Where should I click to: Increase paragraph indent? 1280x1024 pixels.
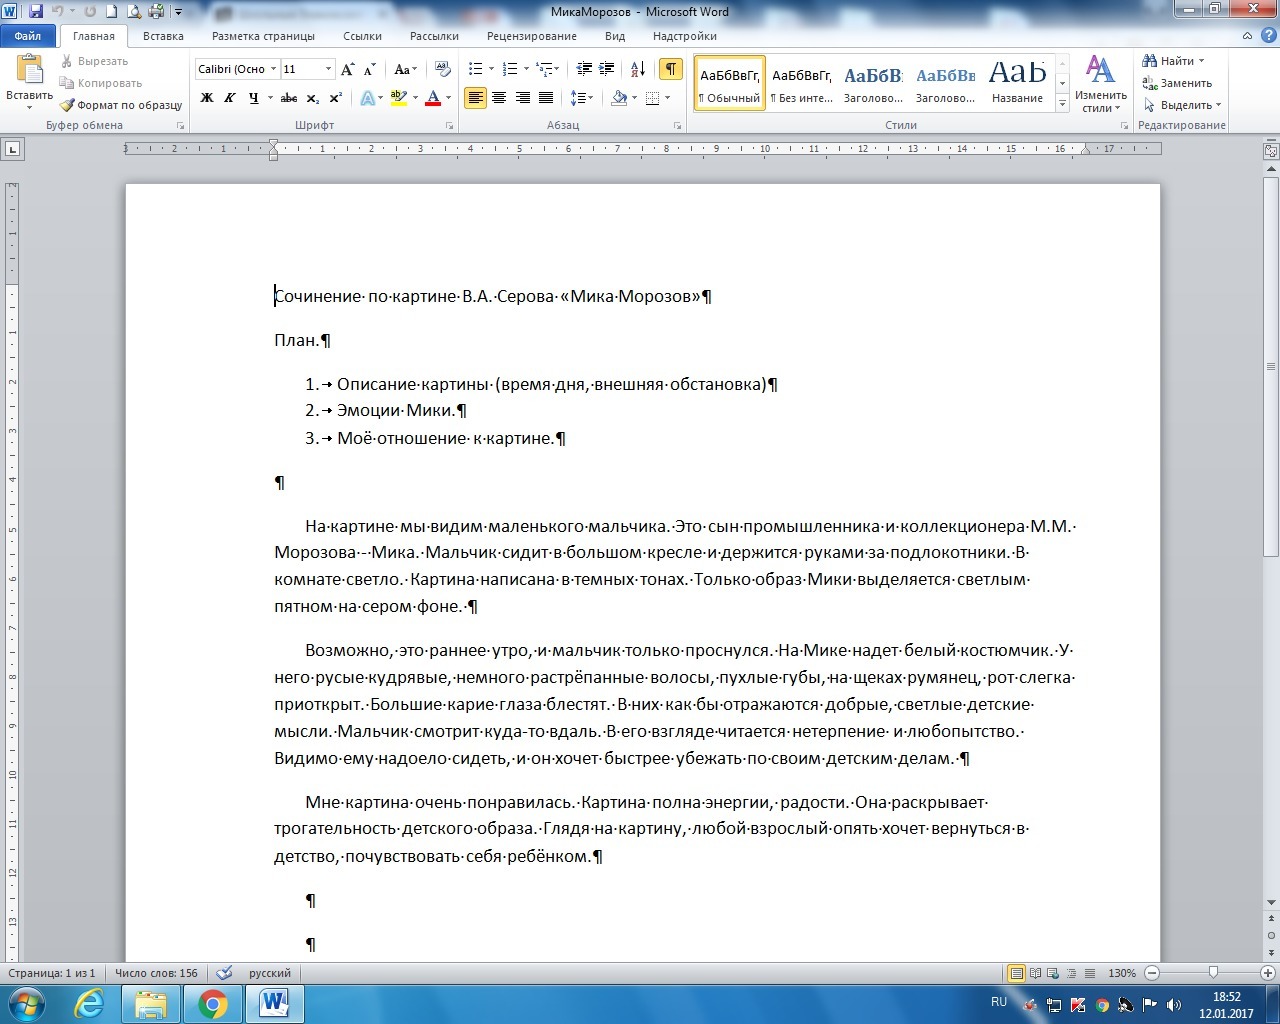tap(606, 69)
